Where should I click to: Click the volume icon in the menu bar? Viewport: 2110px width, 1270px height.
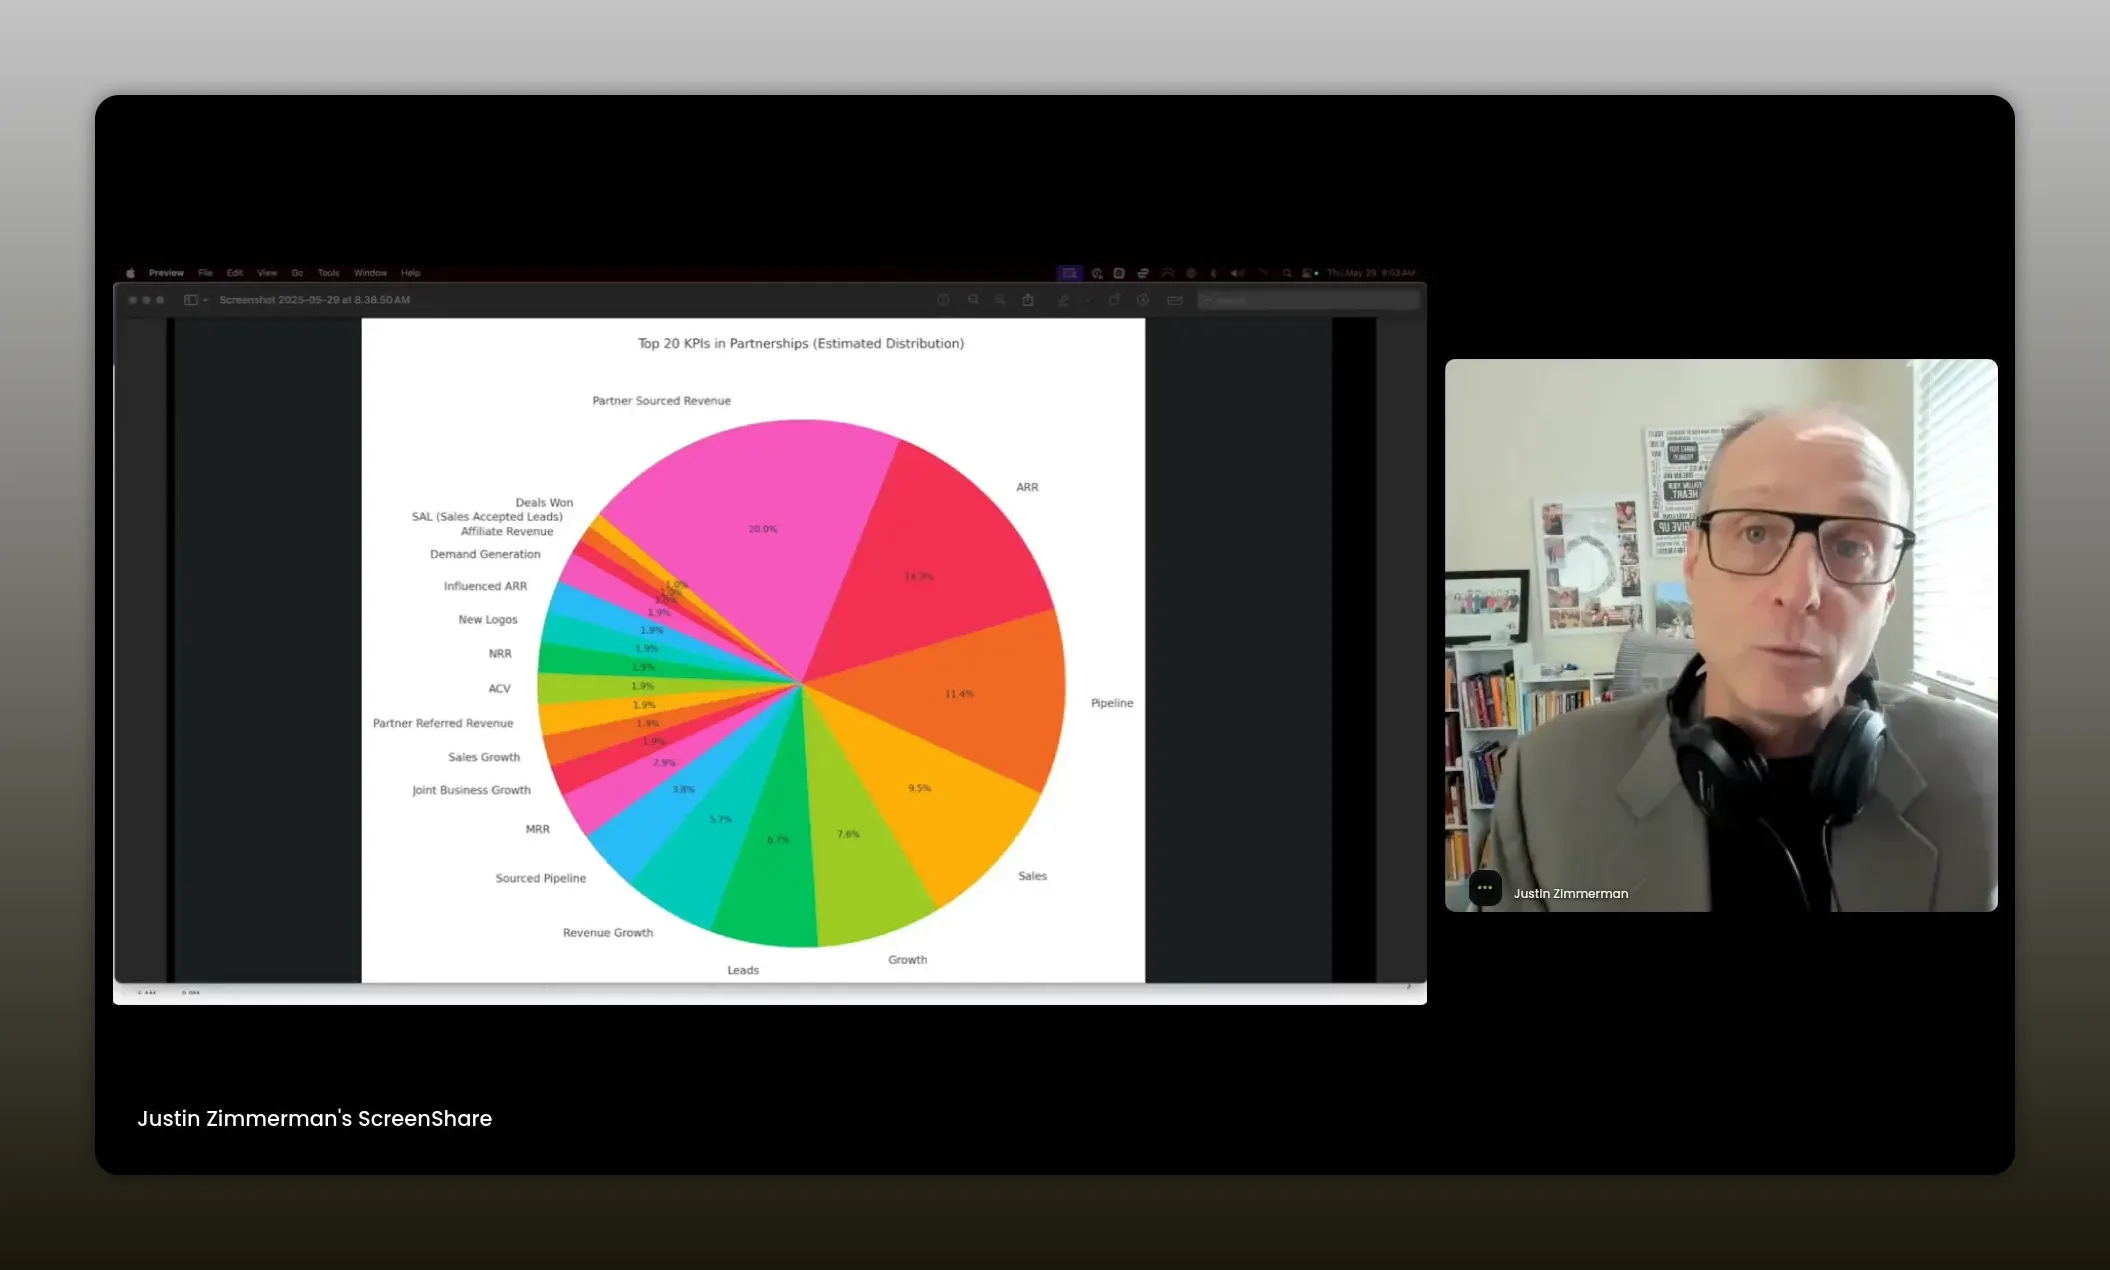1237,273
